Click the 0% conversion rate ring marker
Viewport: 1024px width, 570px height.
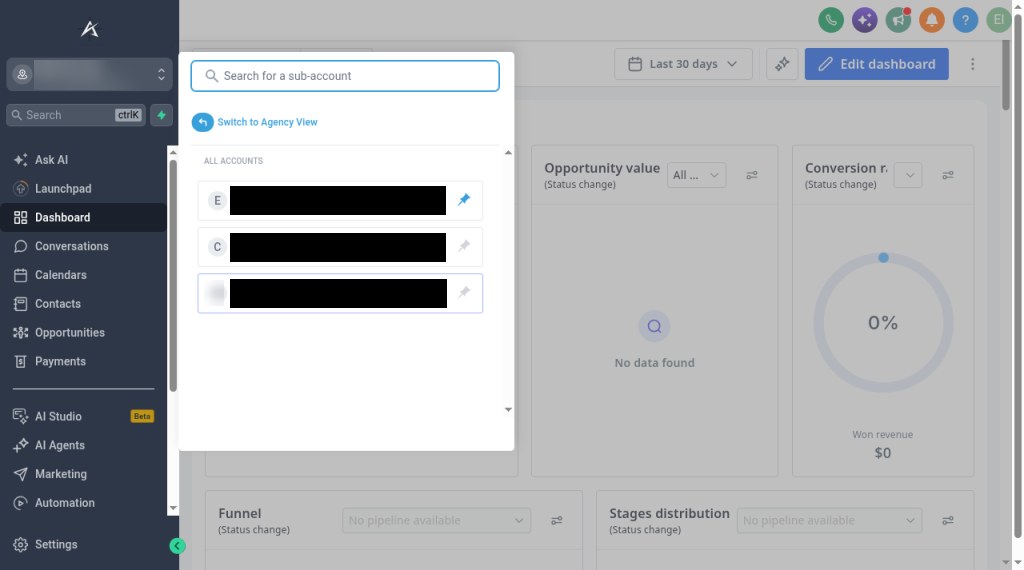(x=883, y=258)
